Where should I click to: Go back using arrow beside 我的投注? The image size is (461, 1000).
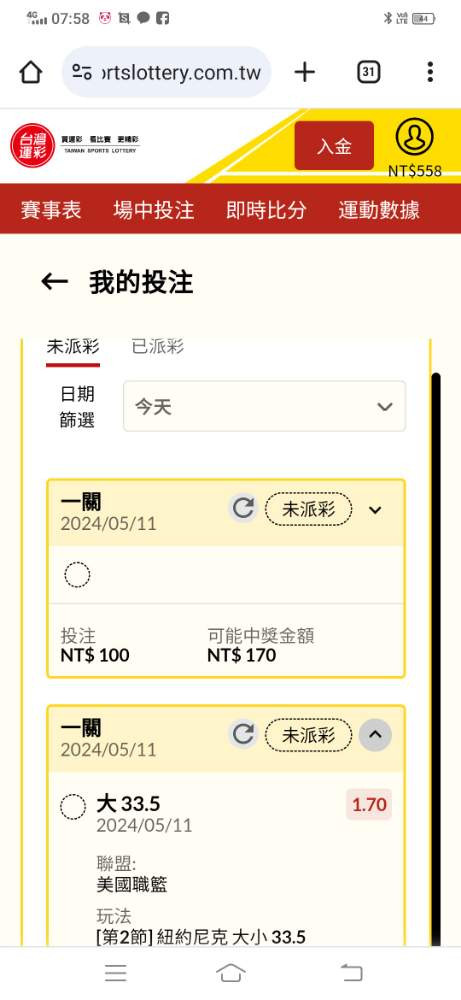click(54, 282)
